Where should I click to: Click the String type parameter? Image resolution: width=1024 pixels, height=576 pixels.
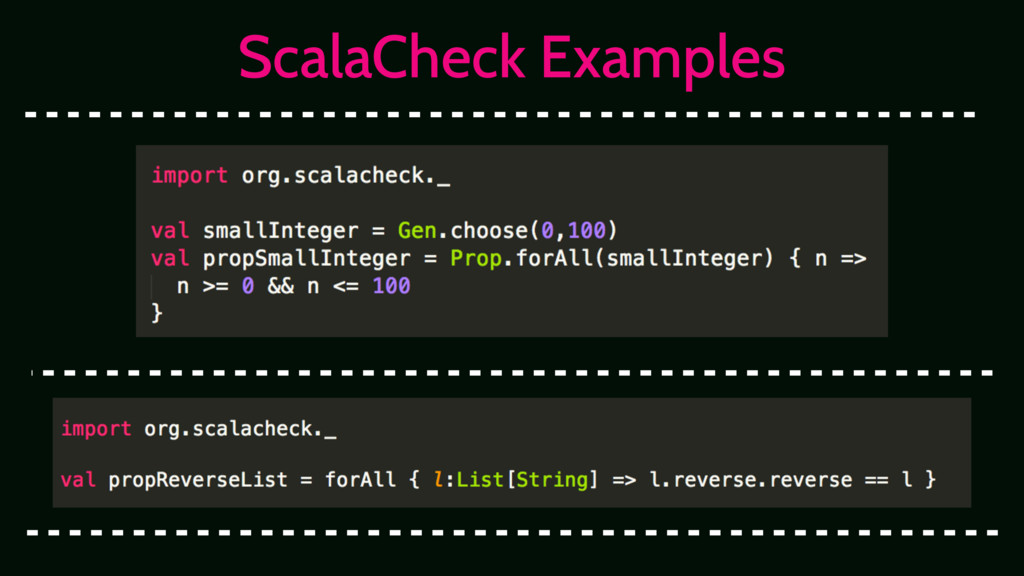(553, 480)
